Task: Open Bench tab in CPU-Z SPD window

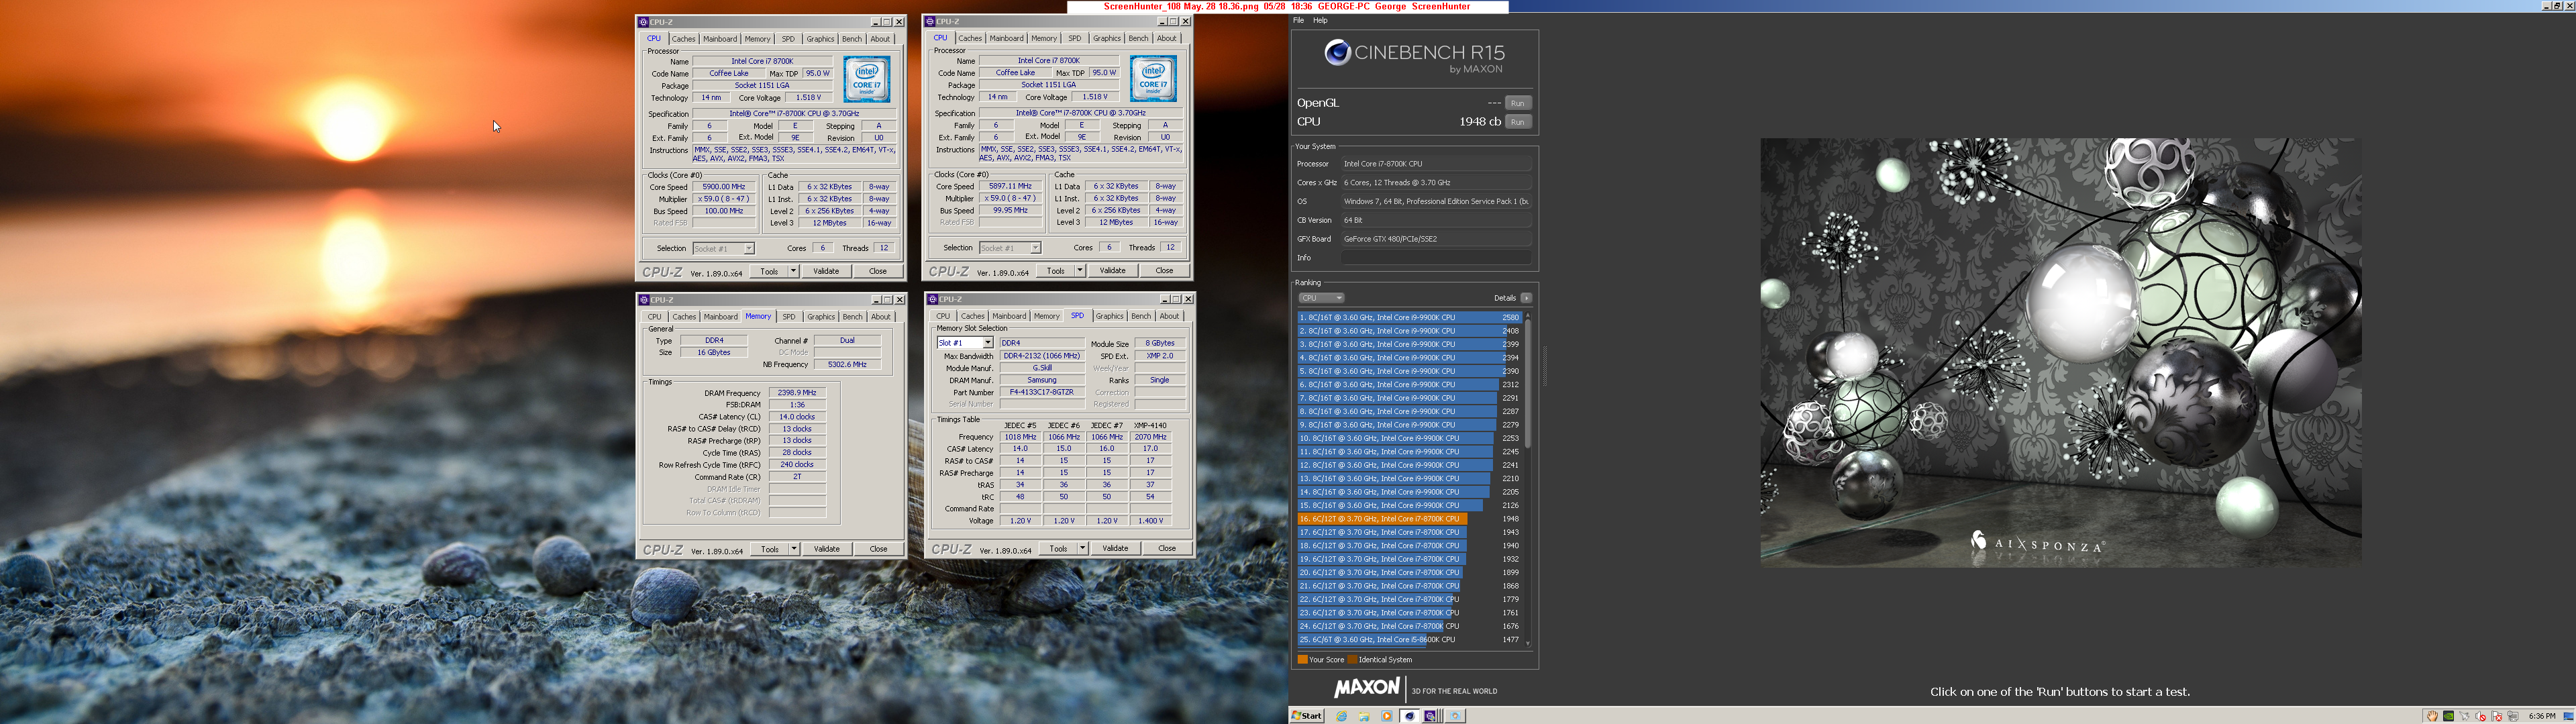Action: point(1141,316)
